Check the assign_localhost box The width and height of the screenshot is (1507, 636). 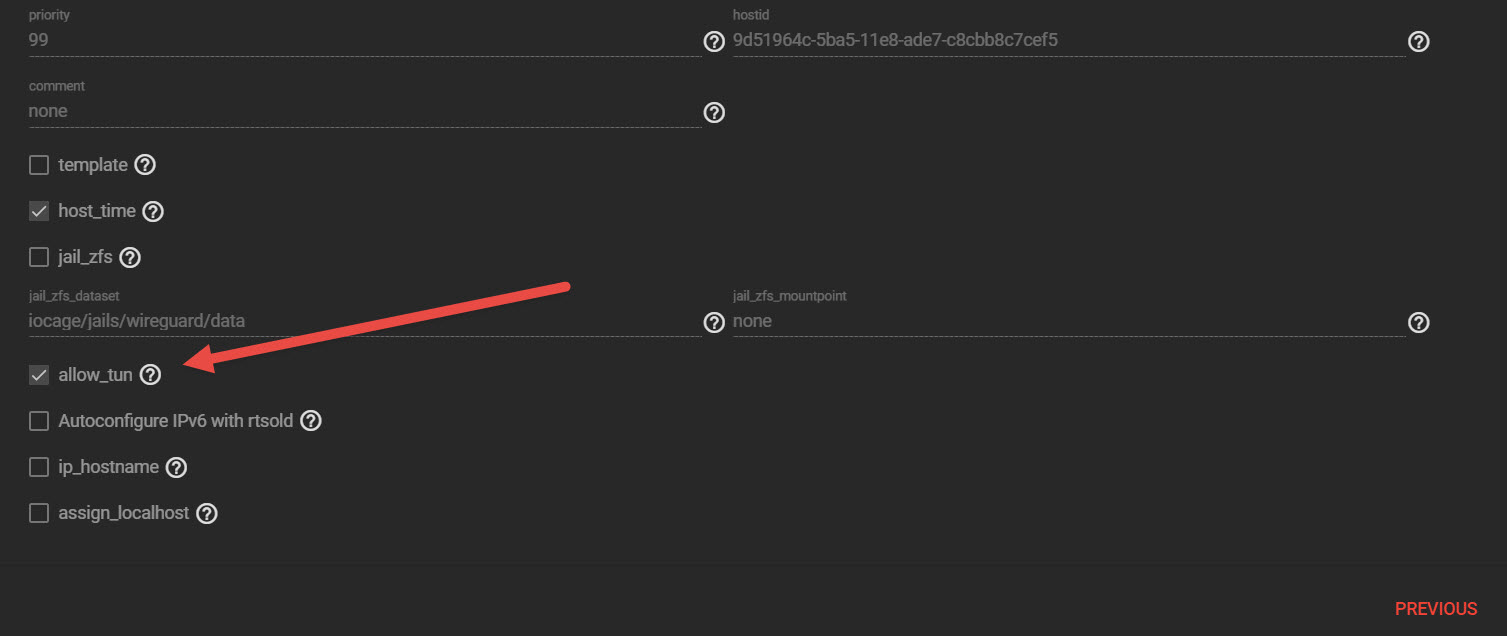tap(39, 514)
